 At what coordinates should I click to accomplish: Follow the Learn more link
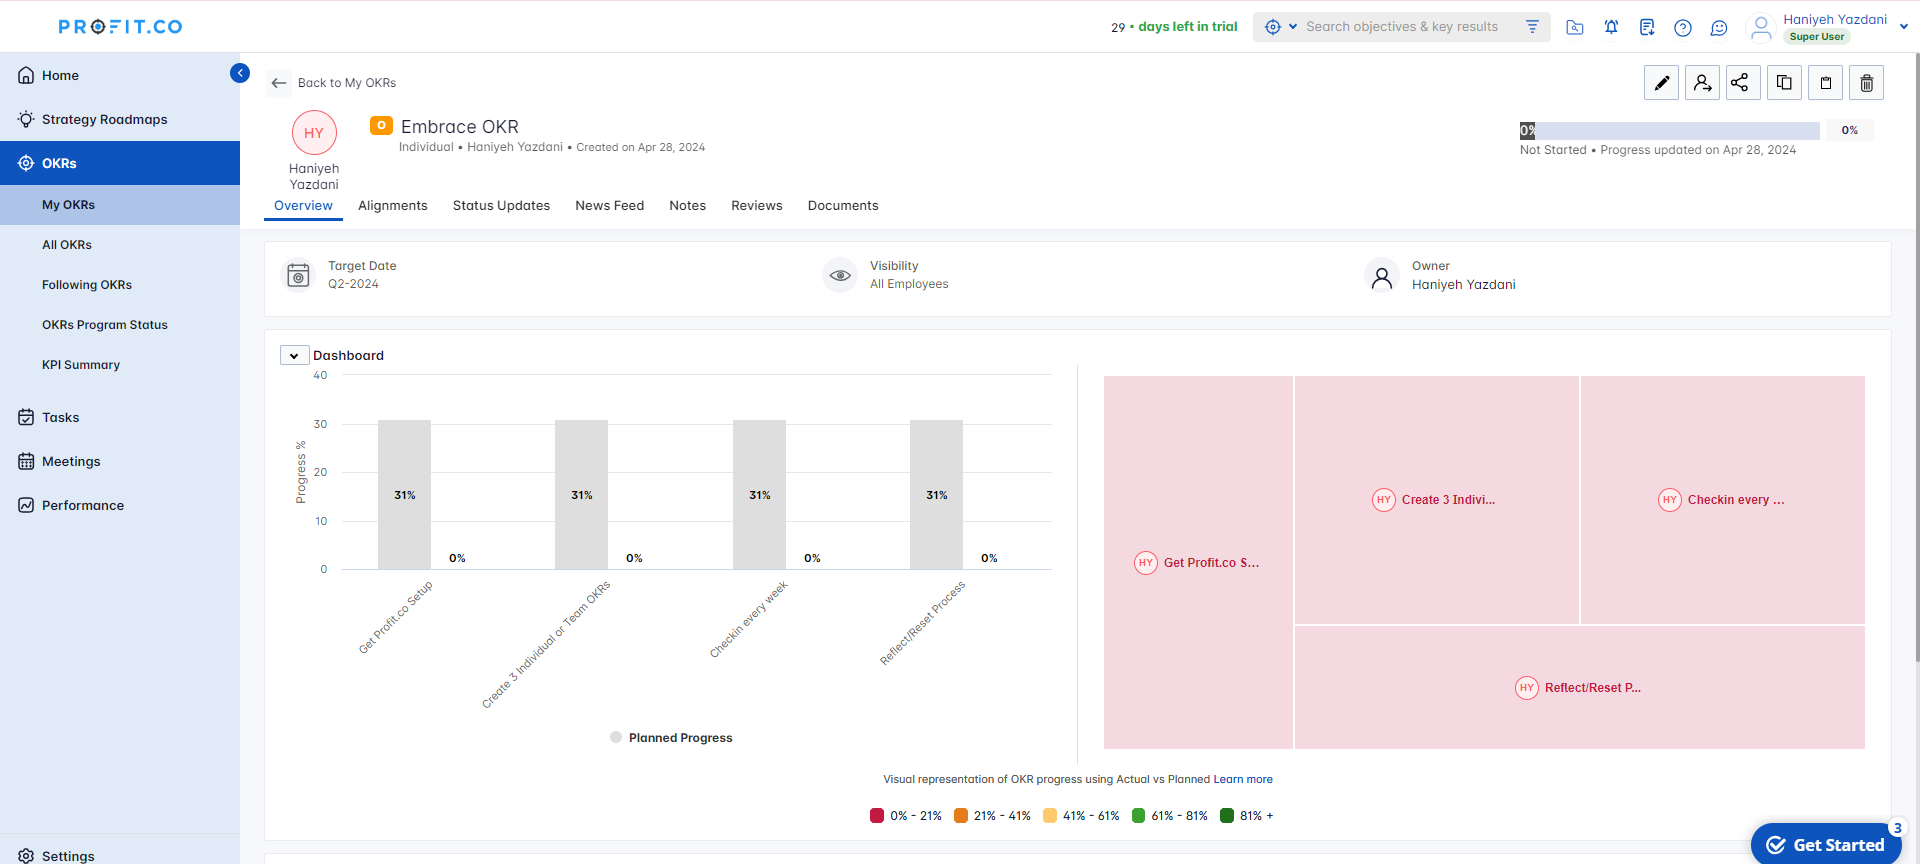pyautogui.click(x=1243, y=780)
